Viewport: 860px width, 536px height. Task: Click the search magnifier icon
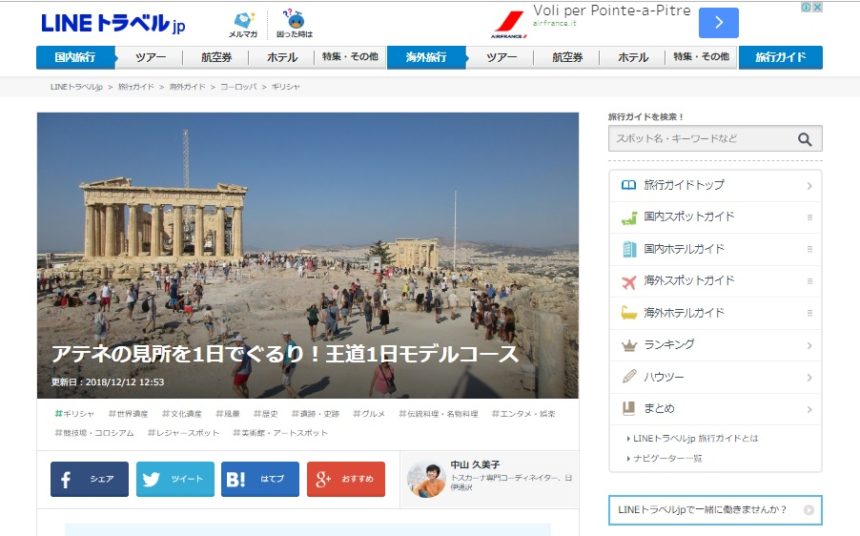pos(804,140)
